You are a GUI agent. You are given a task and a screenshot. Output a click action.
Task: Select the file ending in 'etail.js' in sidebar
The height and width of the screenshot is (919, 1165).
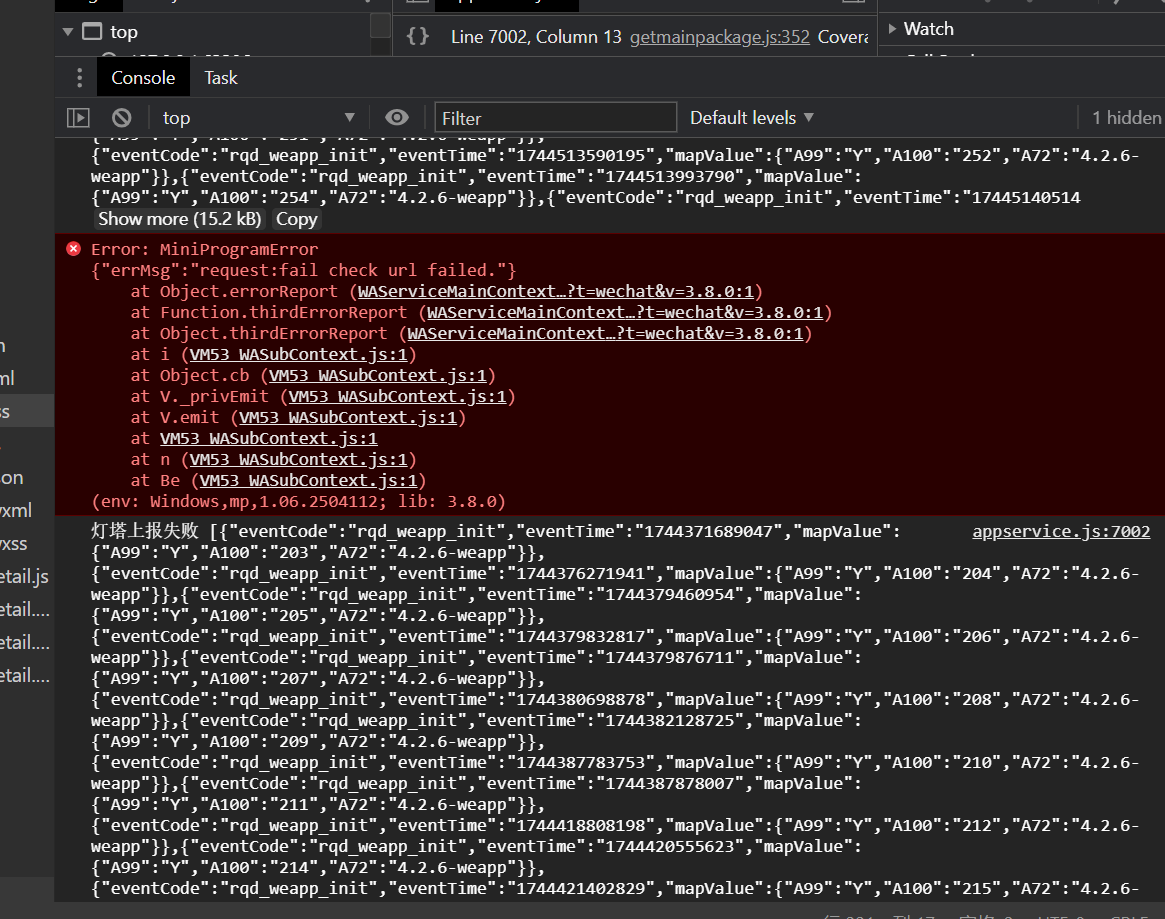pos(25,577)
